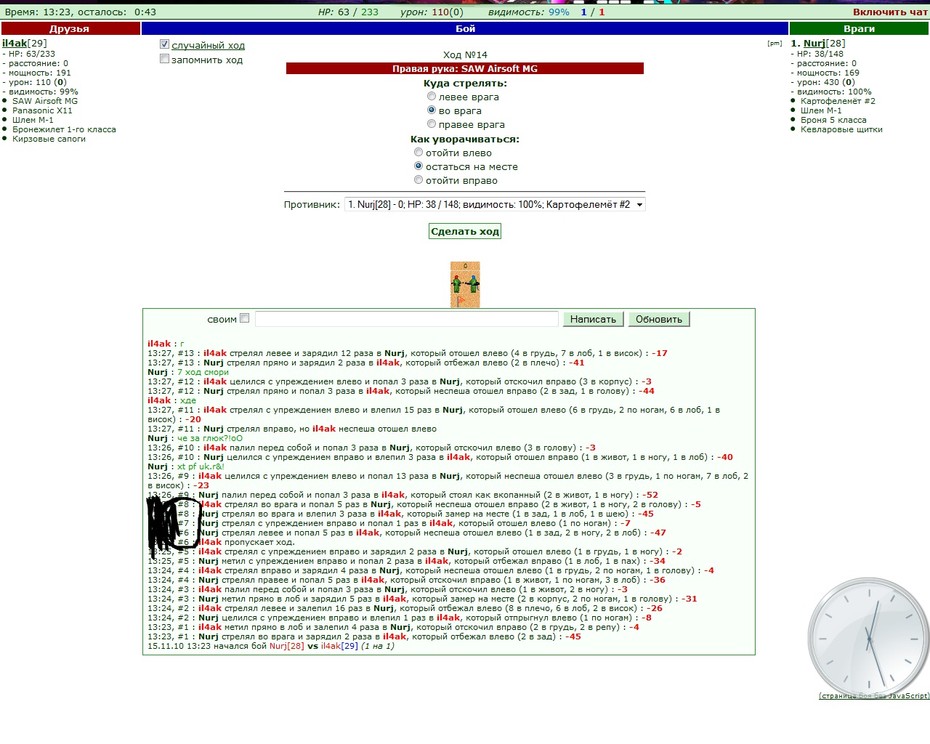Select radio option во врага
This screenshot has height=744, width=930.
[431, 110]
